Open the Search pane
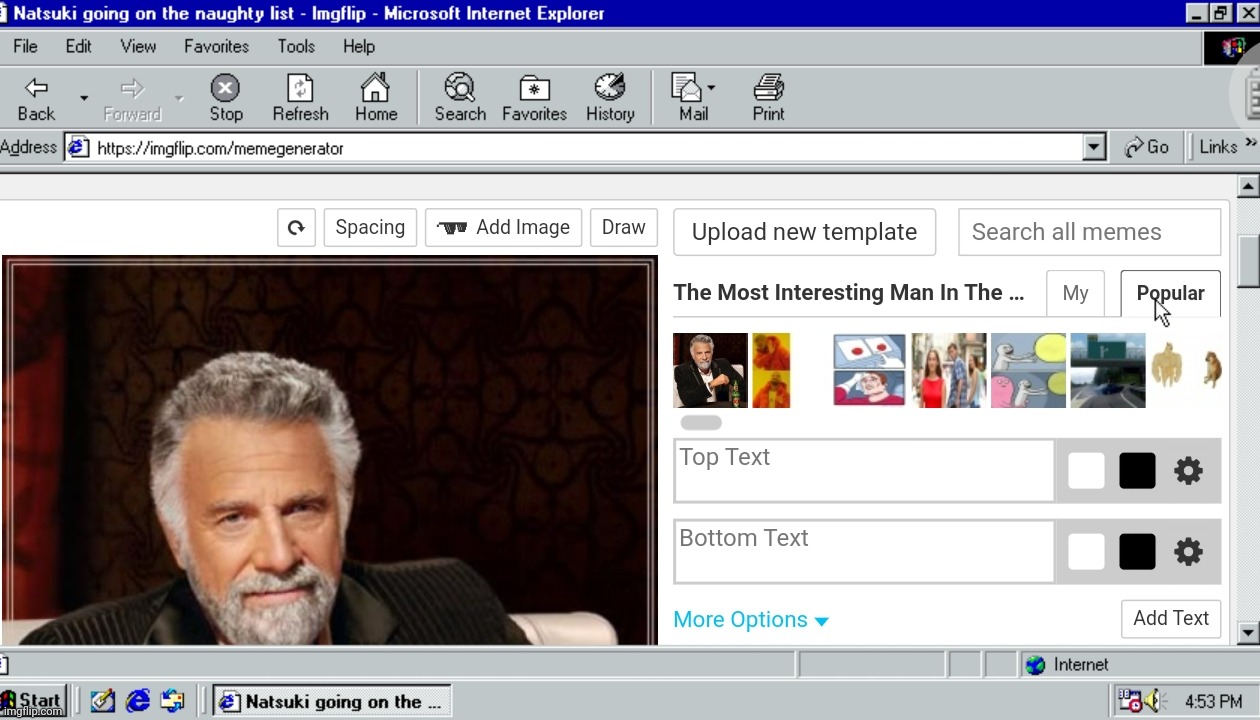This screenshot has width=1260, height=720. (460, 99)
